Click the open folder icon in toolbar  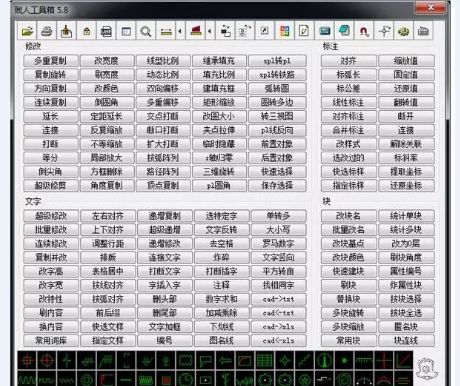[27, 31]
